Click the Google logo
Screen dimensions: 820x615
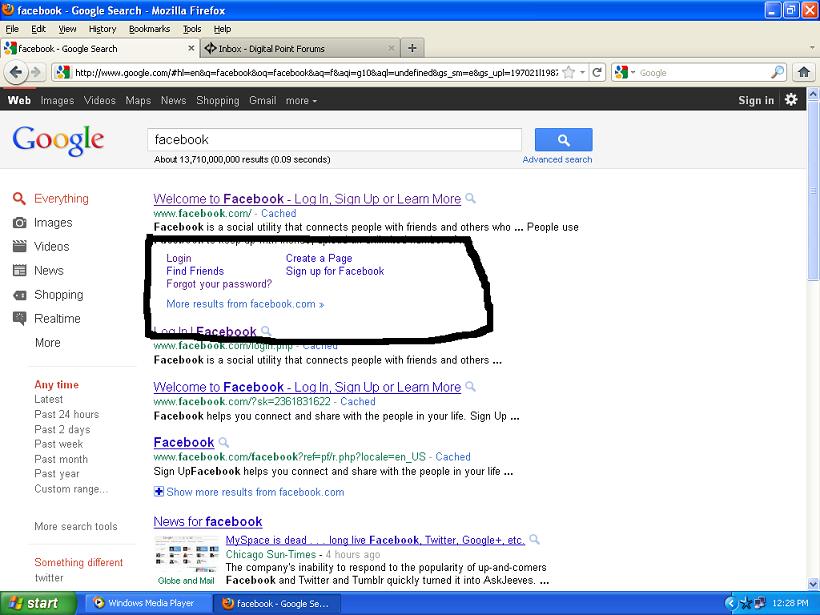(x=58, y=140)
